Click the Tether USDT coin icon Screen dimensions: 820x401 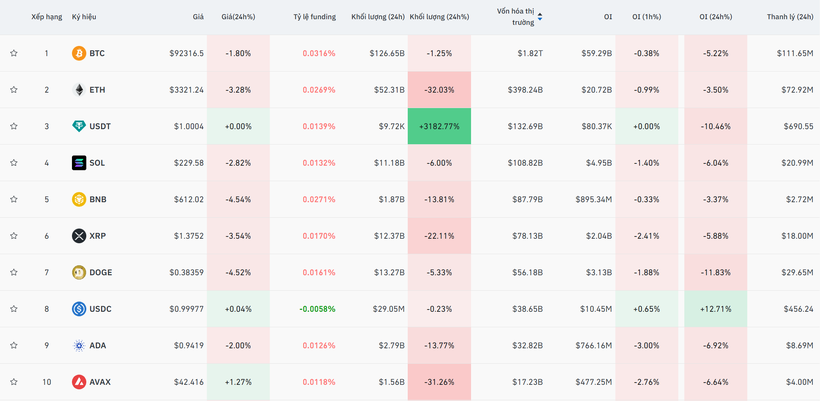pos(79,126)
